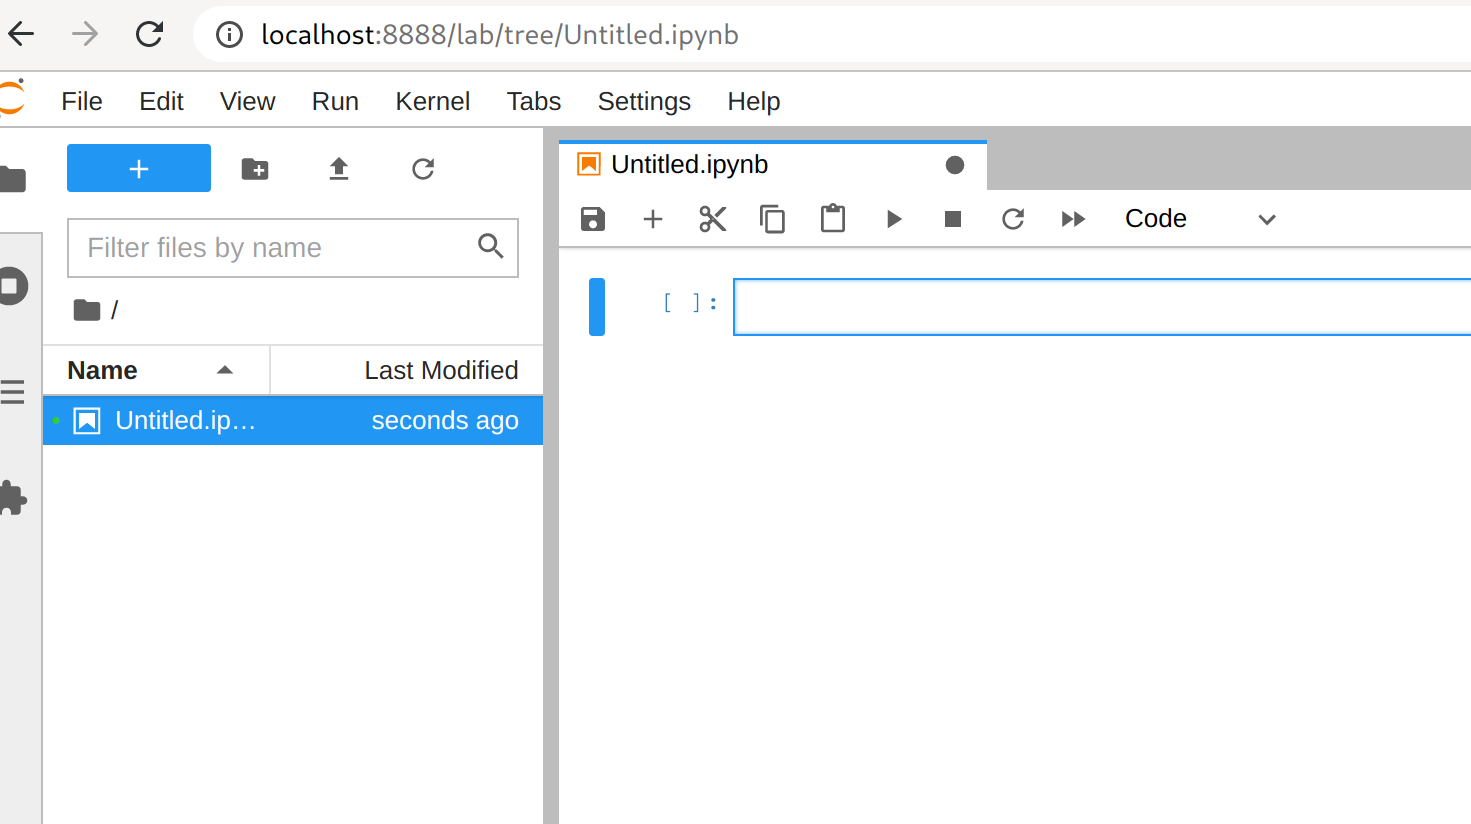
Task: Interrupt the kernel with stop icon
Action: click(953, 219)
